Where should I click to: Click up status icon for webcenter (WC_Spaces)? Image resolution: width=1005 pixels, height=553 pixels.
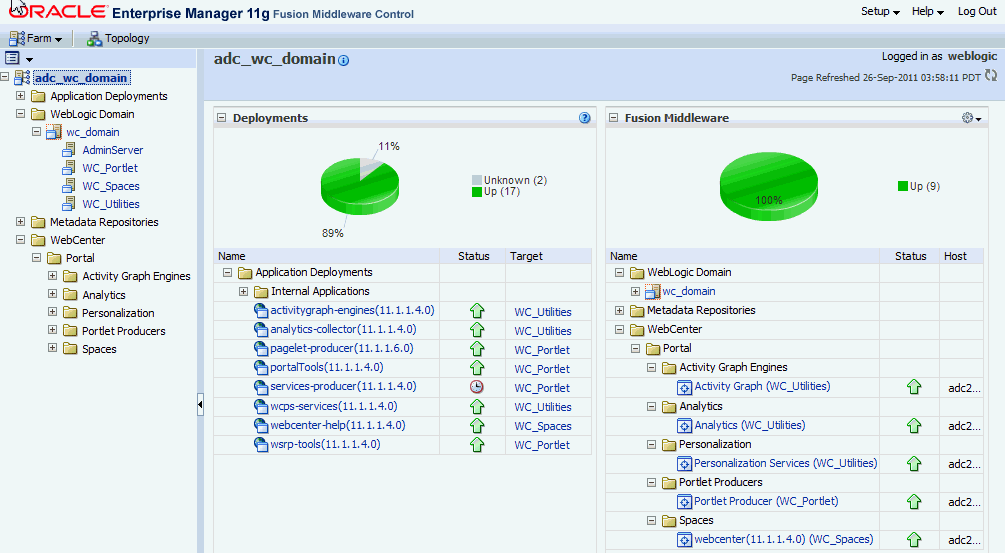pos(914,540)
